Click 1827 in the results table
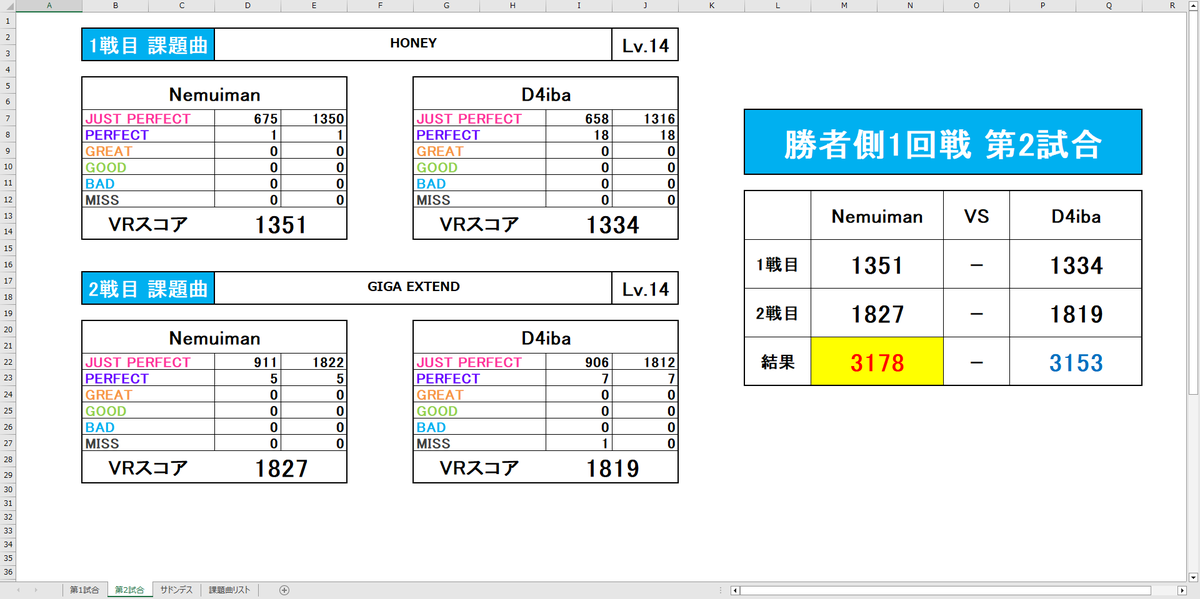 point(877,314)
